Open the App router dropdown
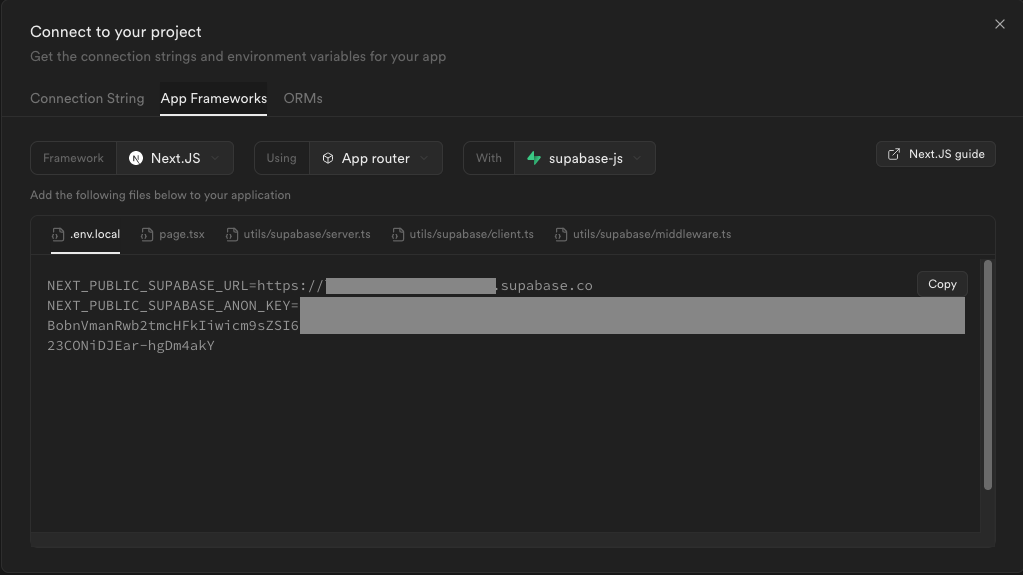The image size is (1023, 575). (x=376, y=158)
